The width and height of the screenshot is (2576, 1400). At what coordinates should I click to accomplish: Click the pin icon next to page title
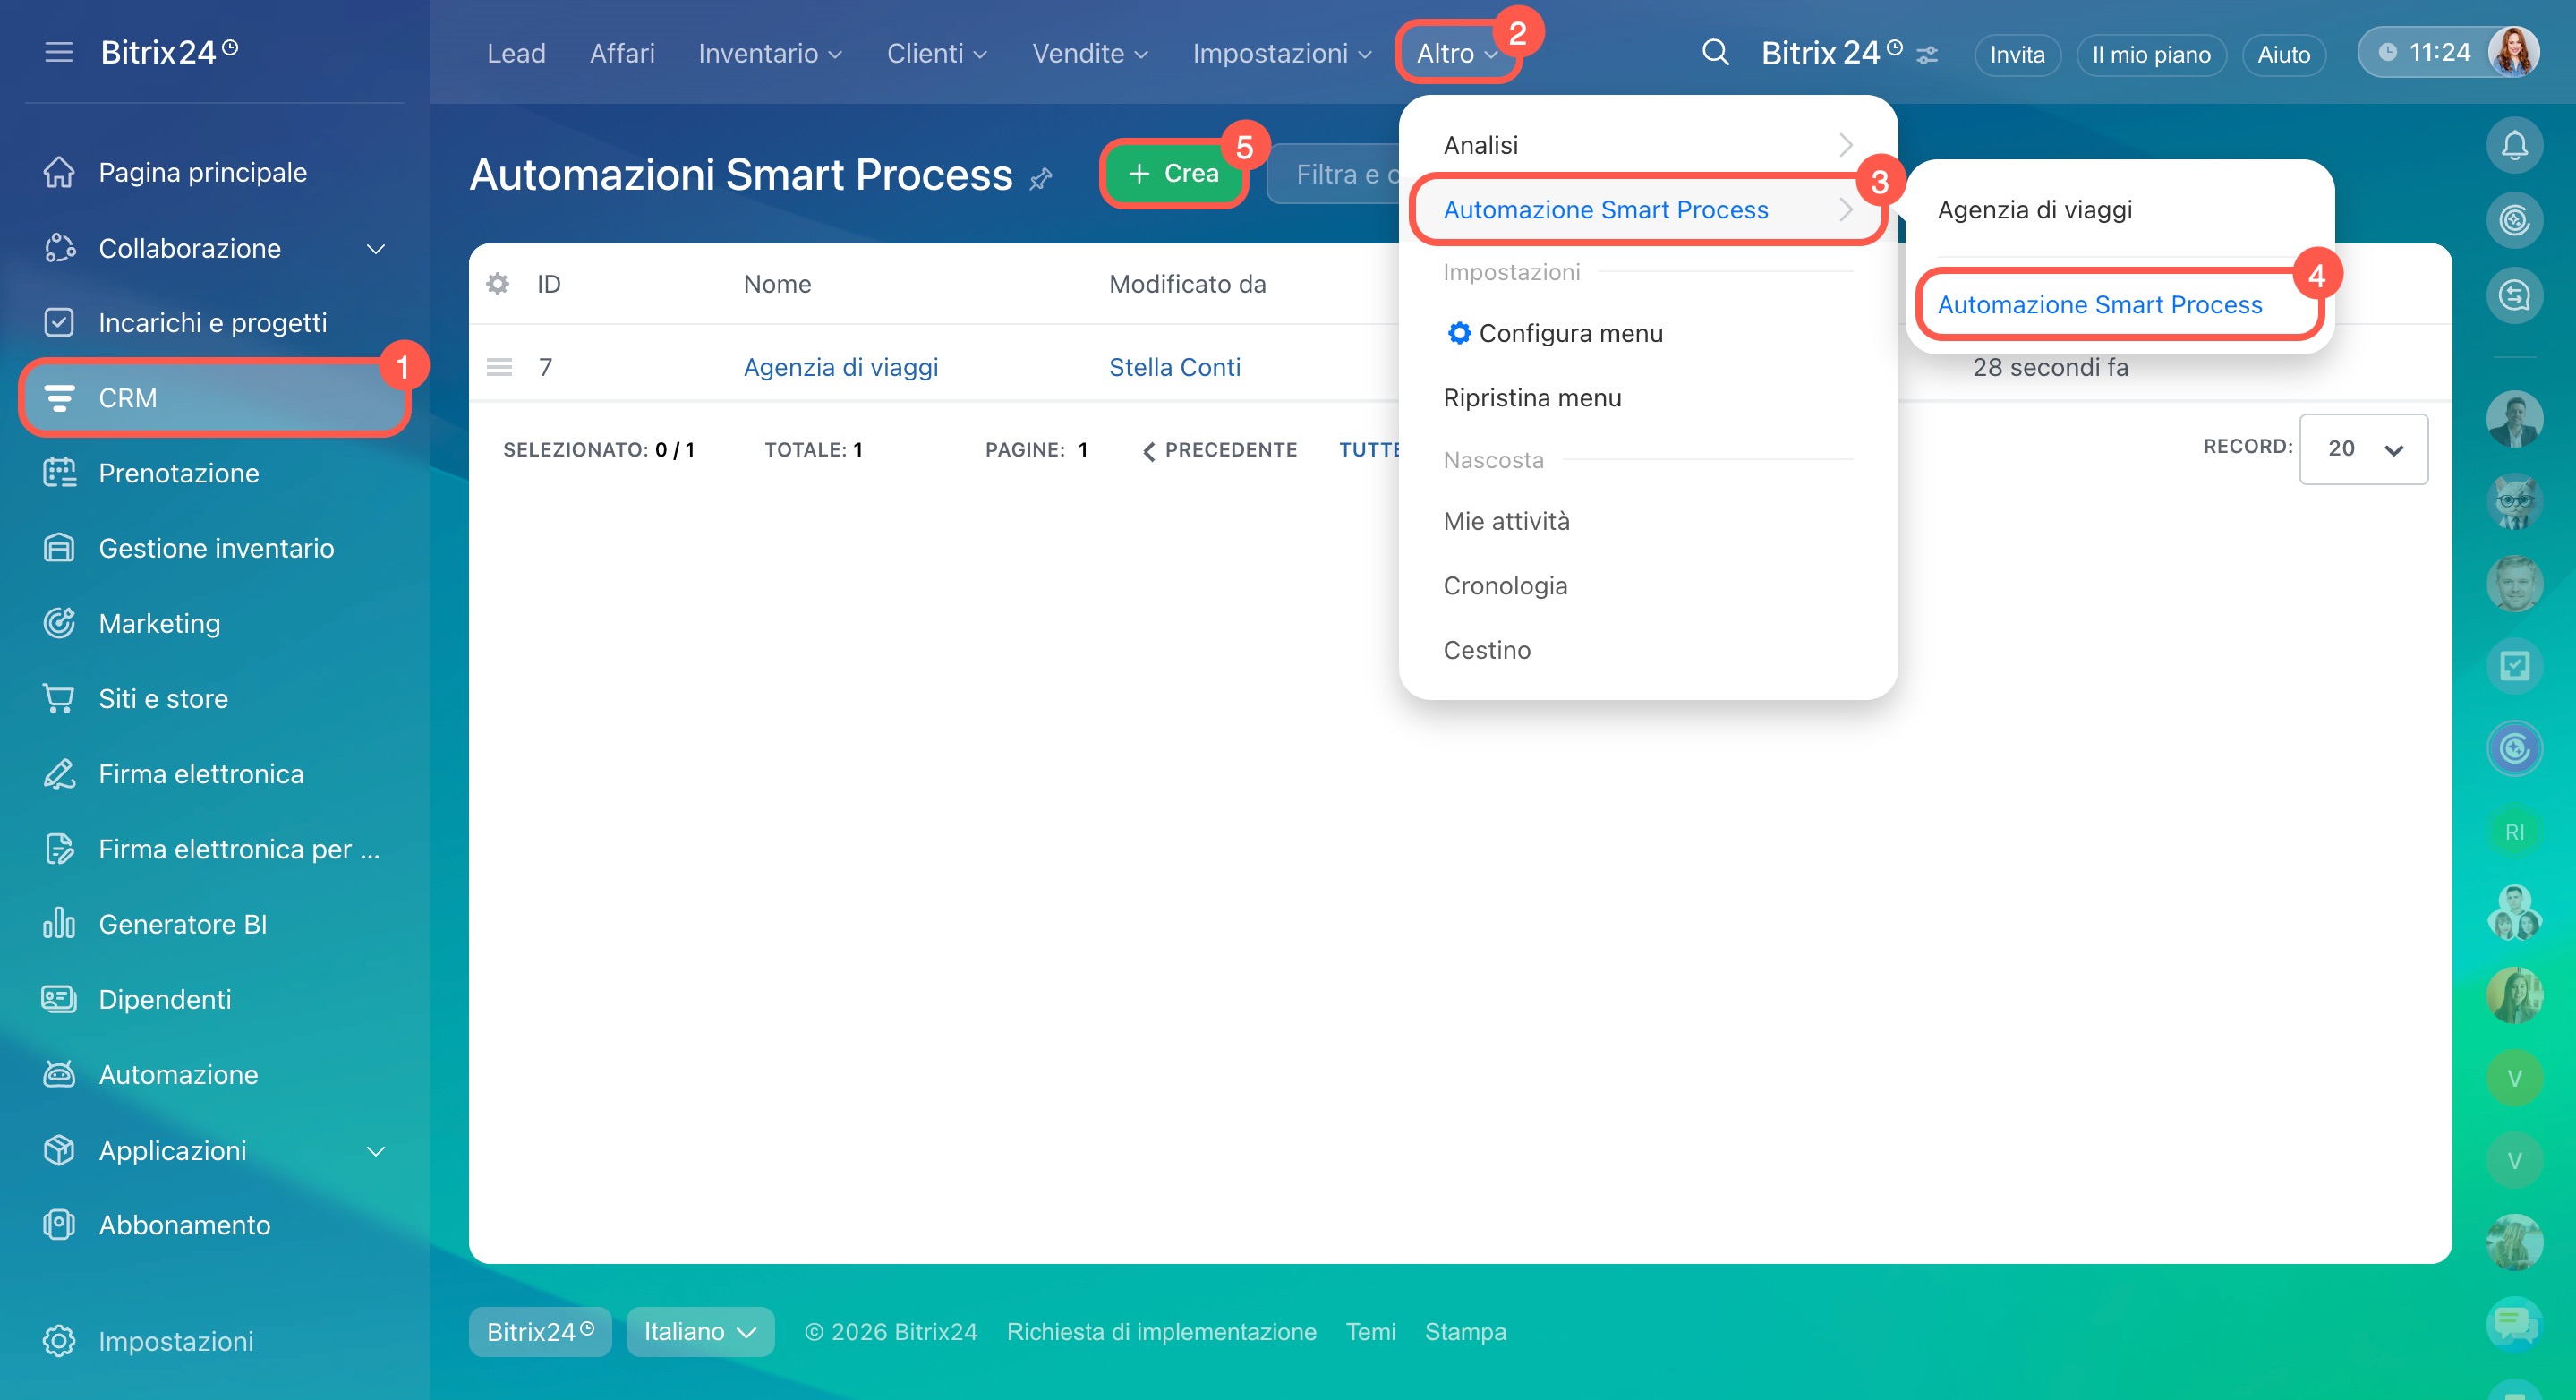(x=1041, y=179)
